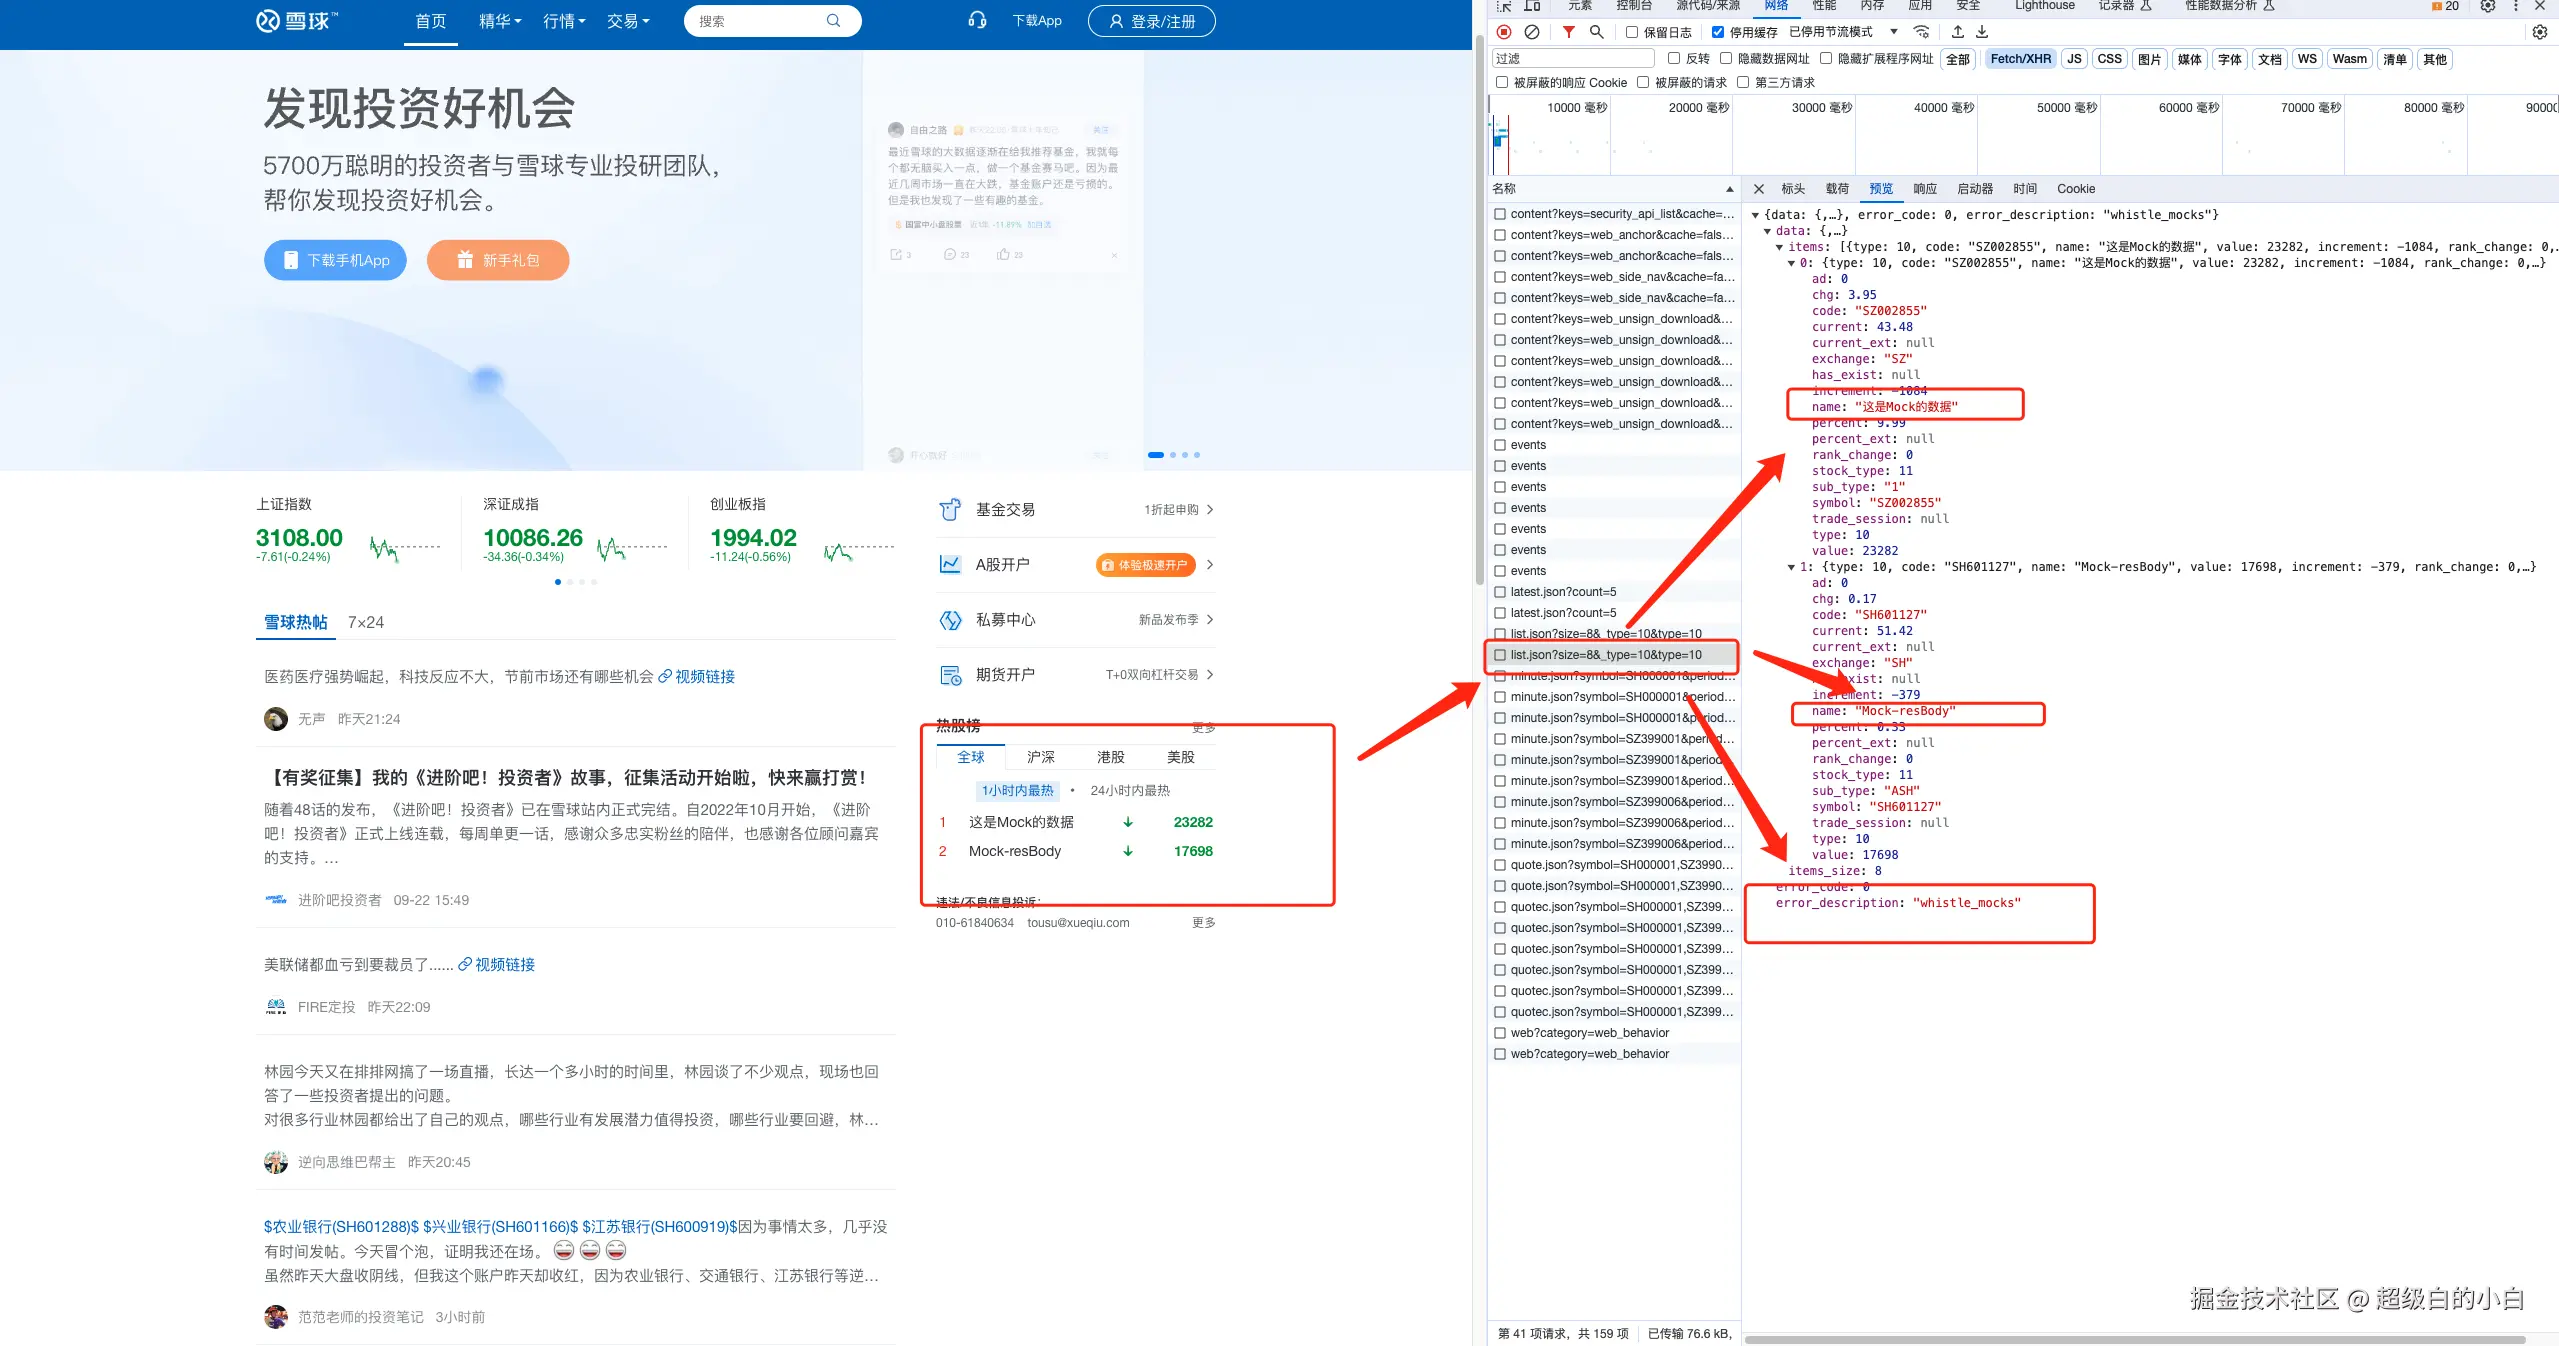
Task: Switch to the 响应 tab
Action: point(1925,189)
